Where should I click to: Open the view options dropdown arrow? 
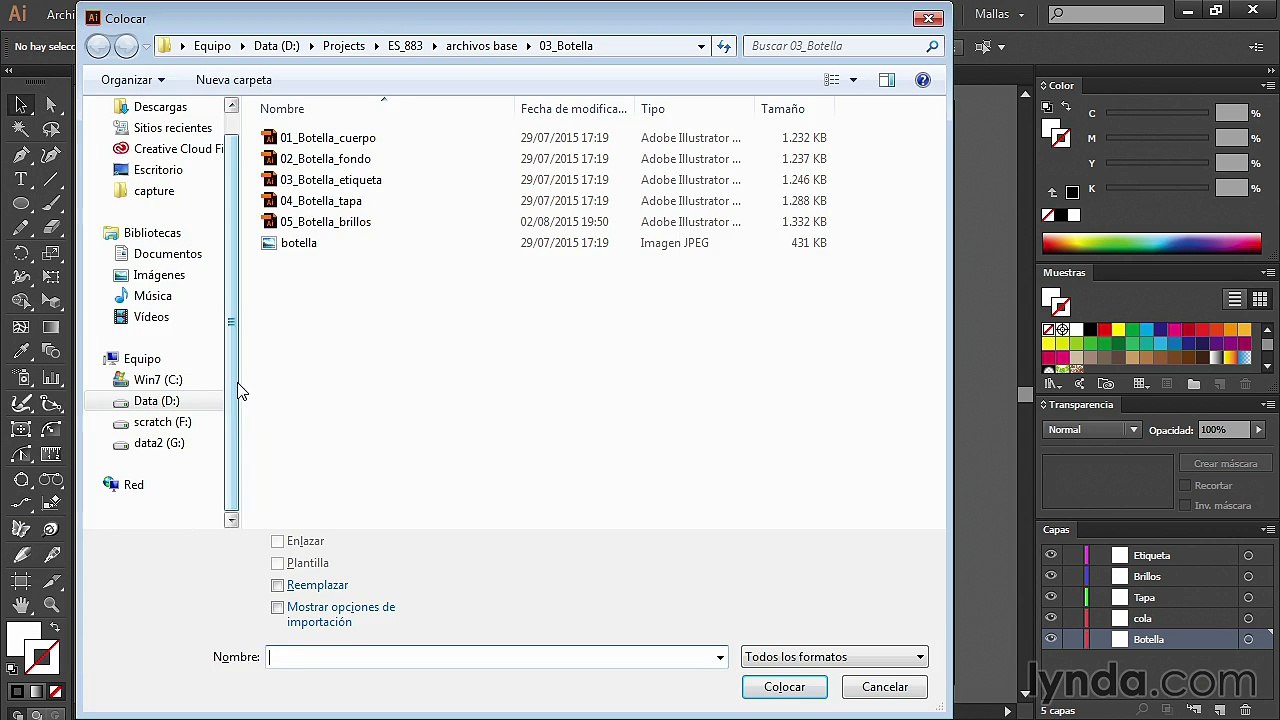click(x=853, y=80)
